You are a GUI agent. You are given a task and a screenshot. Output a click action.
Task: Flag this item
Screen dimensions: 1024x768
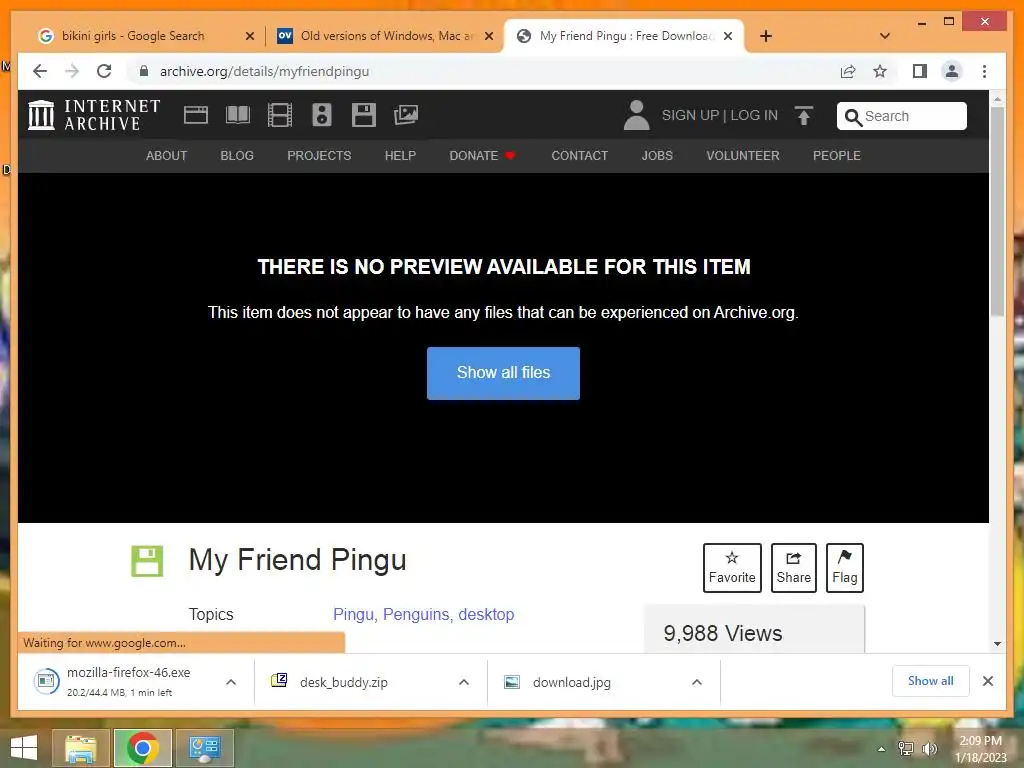click(844, 568)
